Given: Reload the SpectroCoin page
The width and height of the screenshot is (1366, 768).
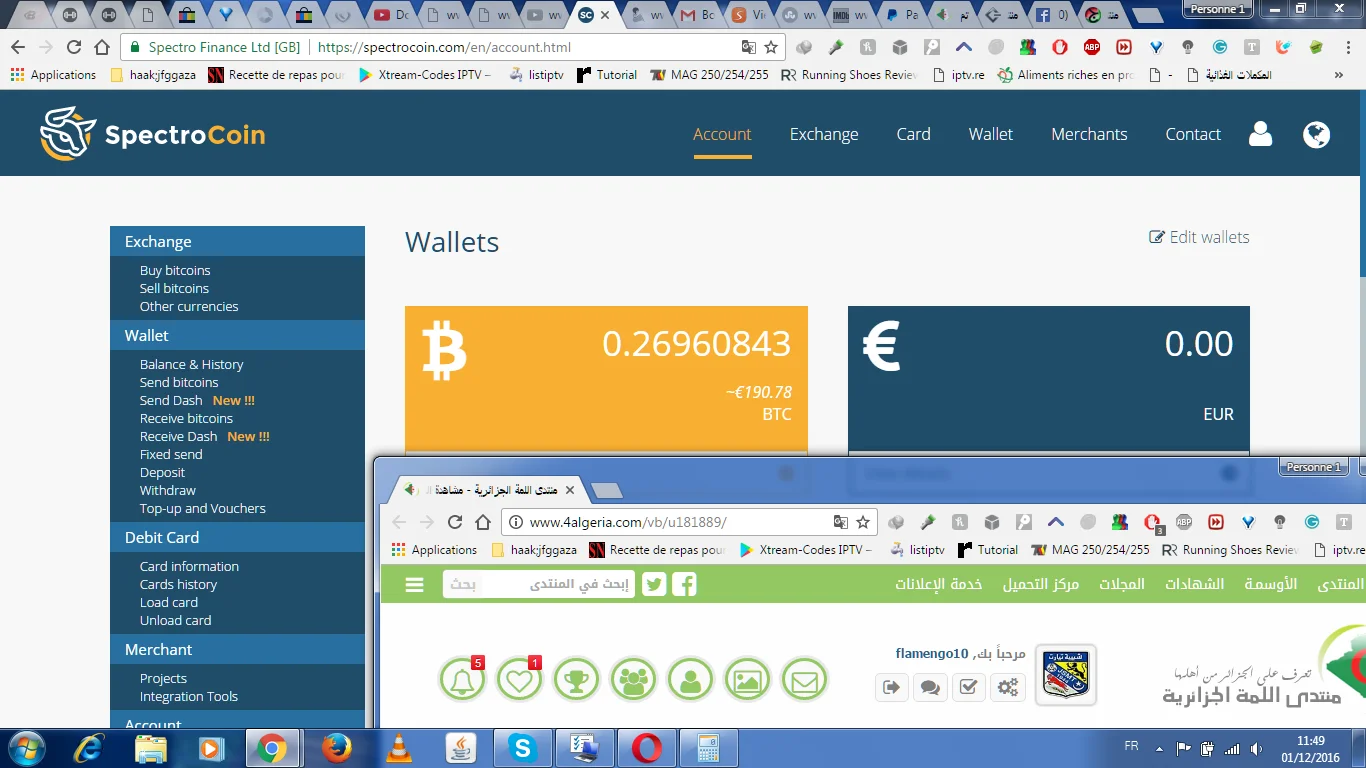Looking at the screenshot, I should point(74,47).
